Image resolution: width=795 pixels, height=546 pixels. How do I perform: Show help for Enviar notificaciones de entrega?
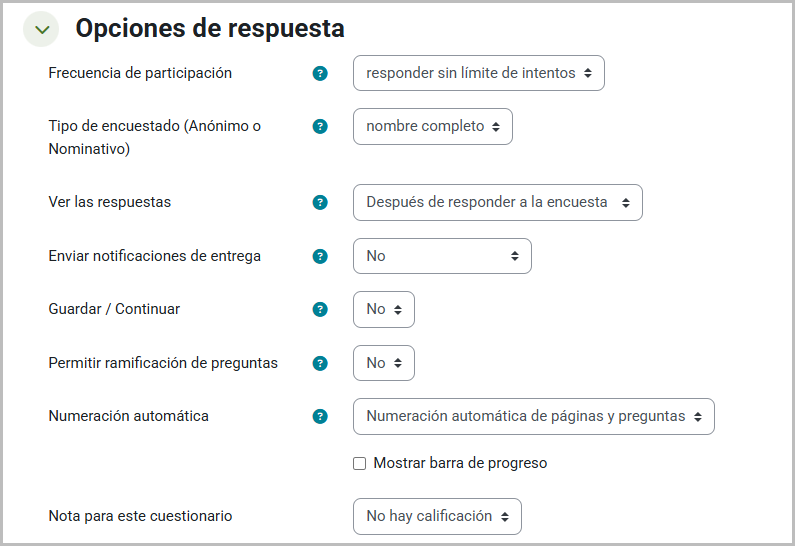[x=320, y=256]
